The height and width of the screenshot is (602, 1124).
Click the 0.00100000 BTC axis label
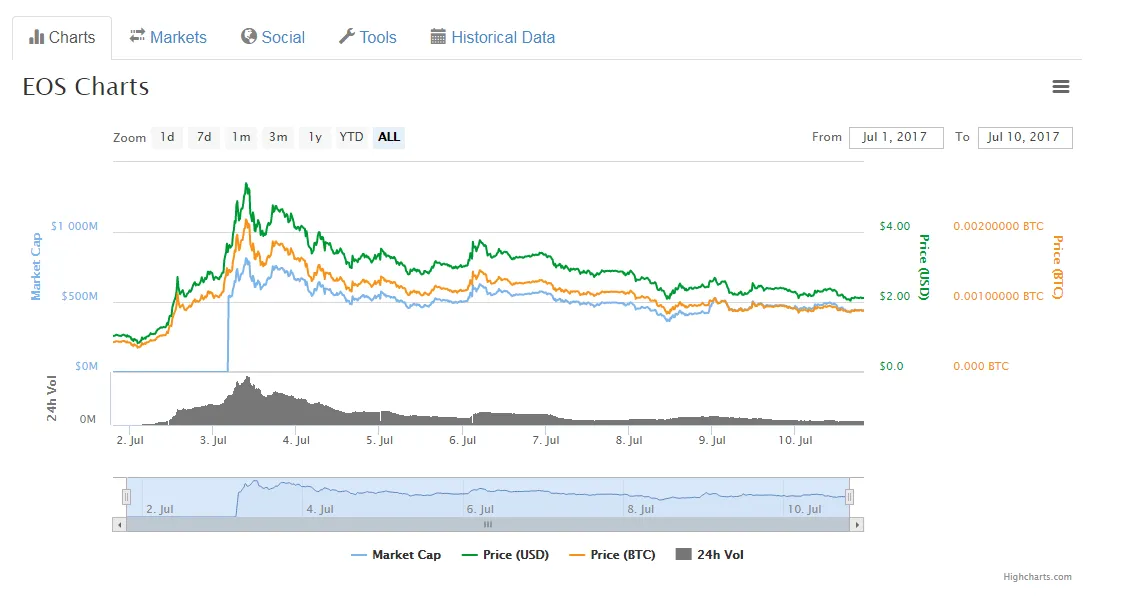(x=998, y=296)
